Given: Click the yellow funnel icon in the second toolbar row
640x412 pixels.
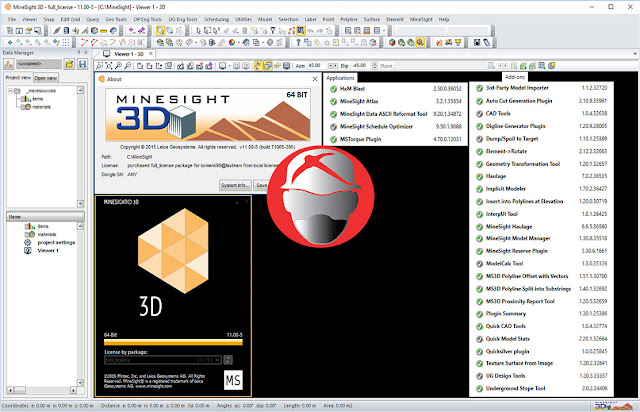Looking at the screenshot, I should click(x=458, y=42).
